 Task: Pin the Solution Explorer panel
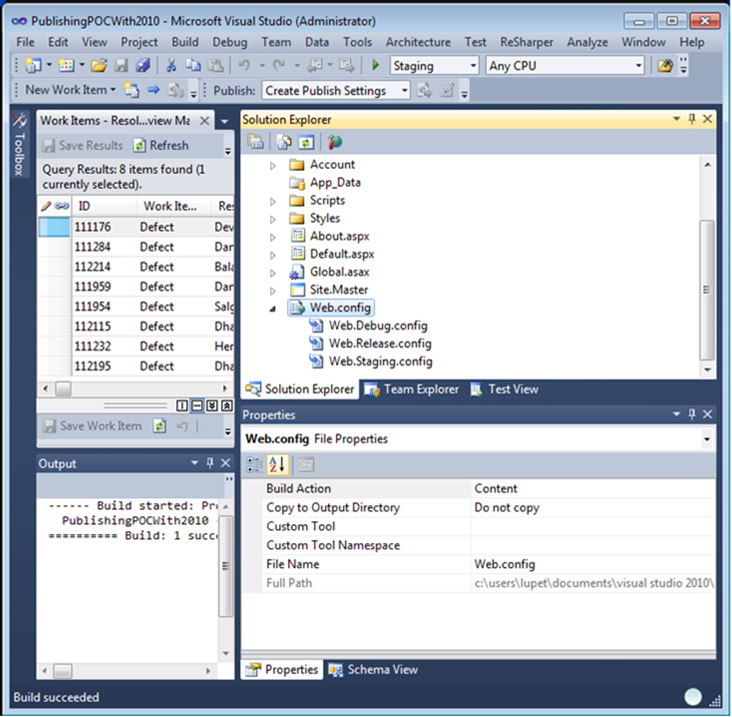[x=692, y=119]
